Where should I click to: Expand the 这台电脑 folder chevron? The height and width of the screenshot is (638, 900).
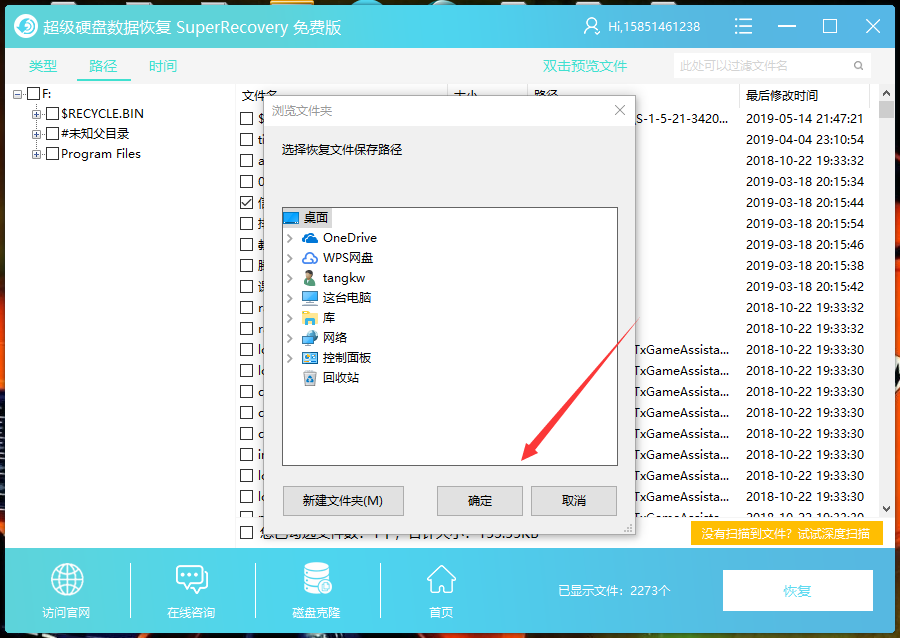coord(290,298)
